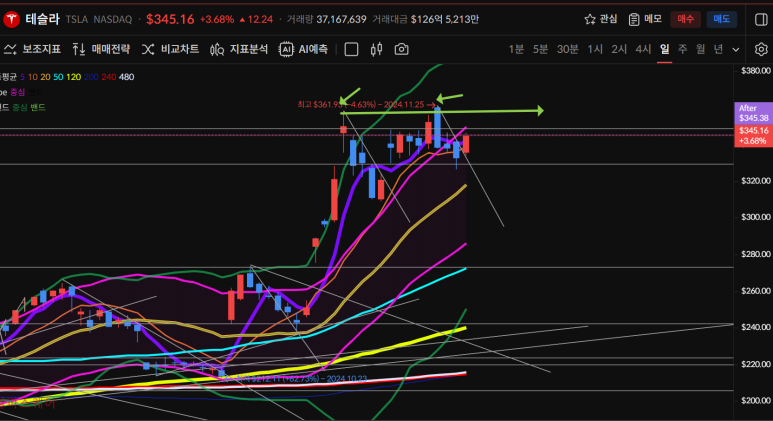
Task: Click the Tesla logo icon
Action: pos(11,20)
